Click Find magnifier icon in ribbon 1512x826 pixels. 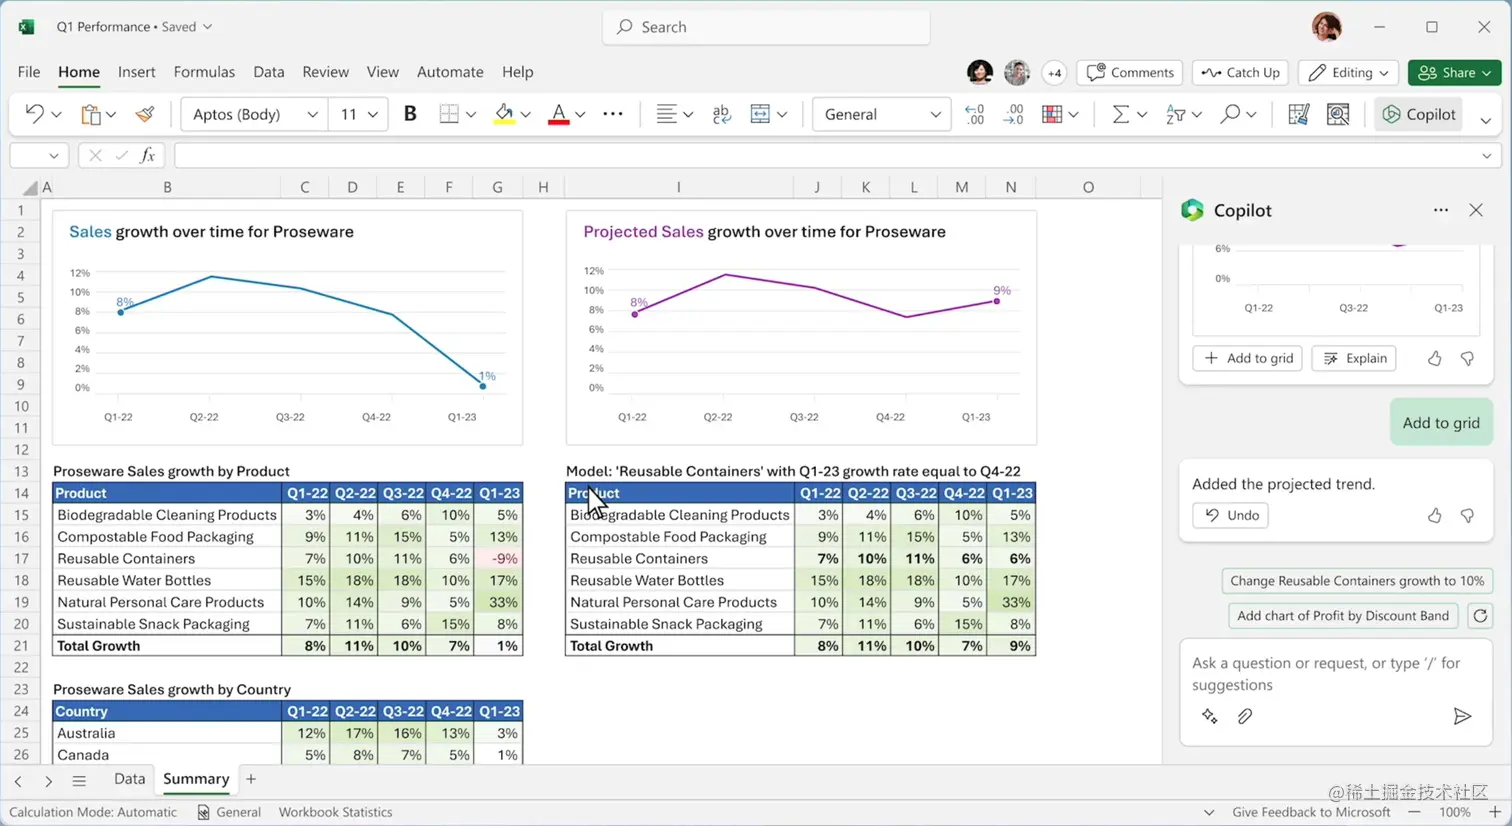[x=1230, y=114]
